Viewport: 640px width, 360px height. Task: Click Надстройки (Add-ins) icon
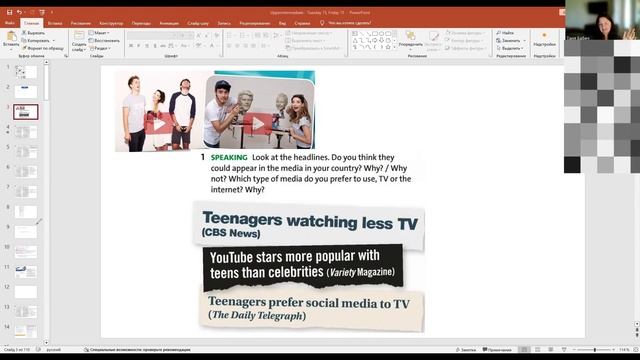pyautogui.click(x=544, y=36)
